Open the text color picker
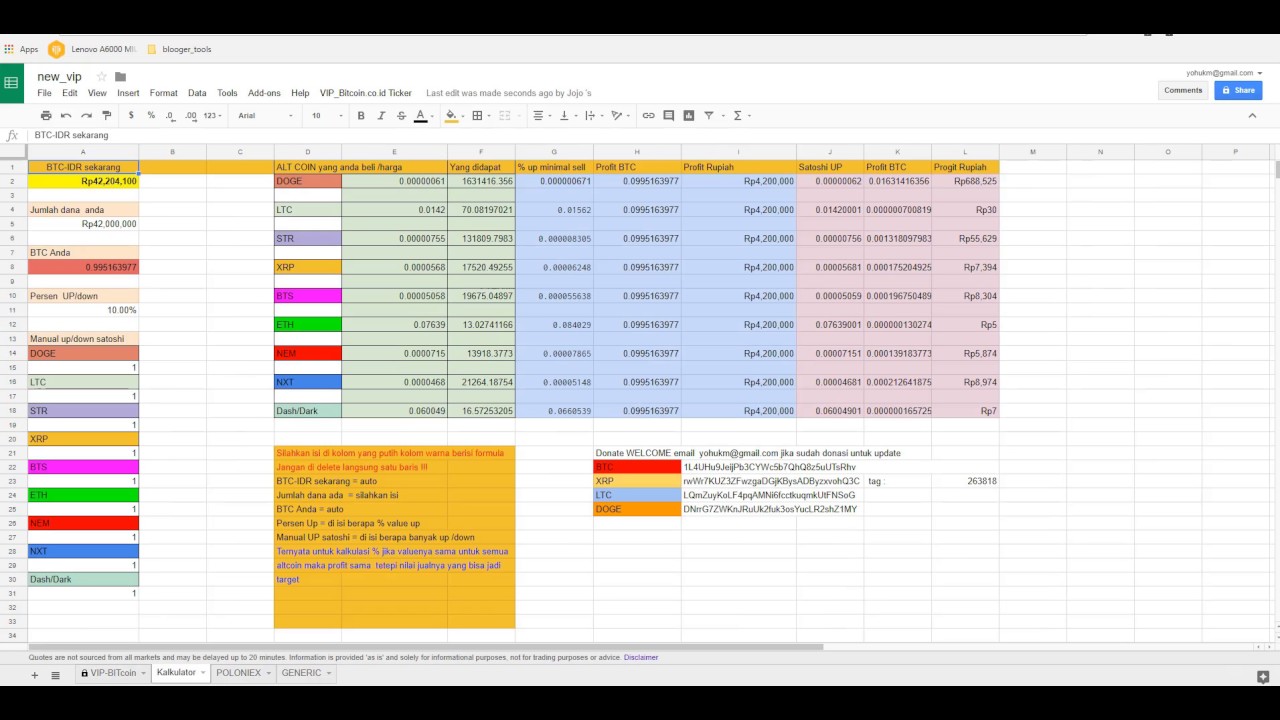Screen dimensions: 1280x720 pos(421,116)
